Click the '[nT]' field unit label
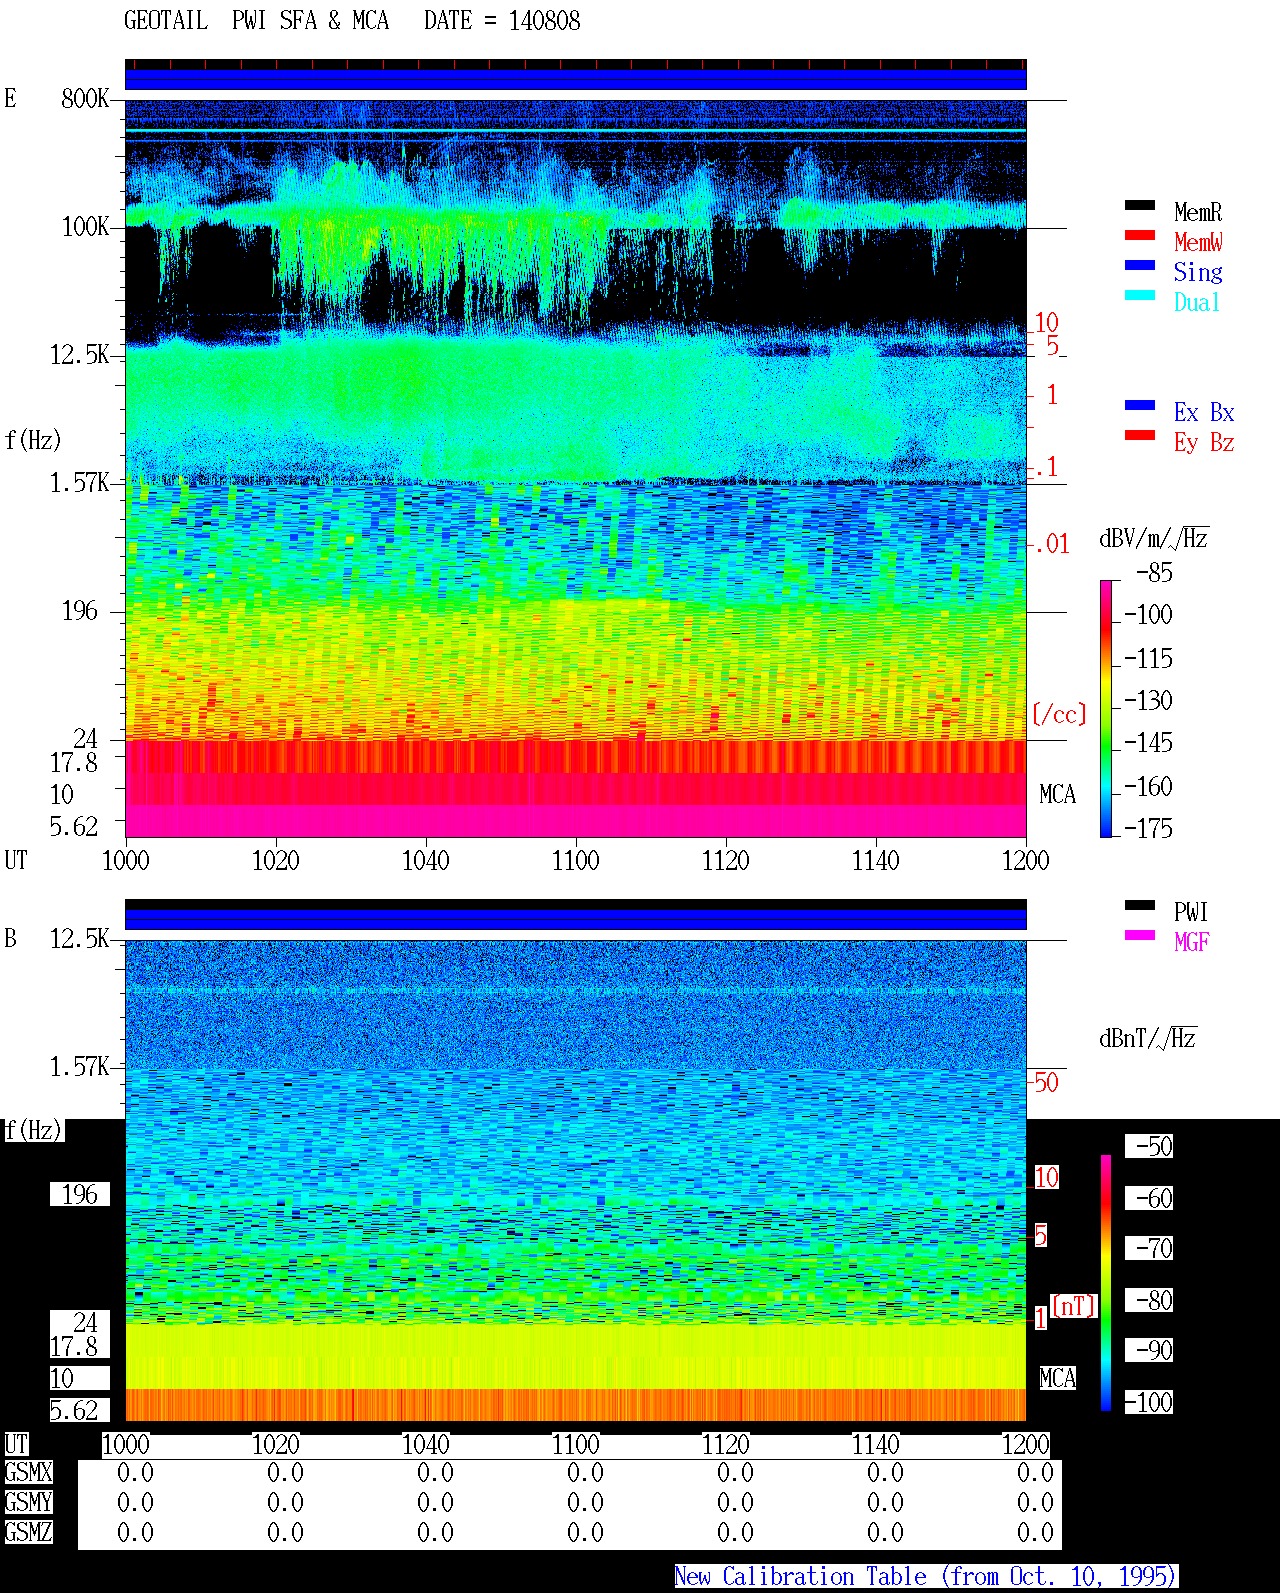Image resolution: width=1280 pixels, height=1593 pixels. tap(1074, 1305)
